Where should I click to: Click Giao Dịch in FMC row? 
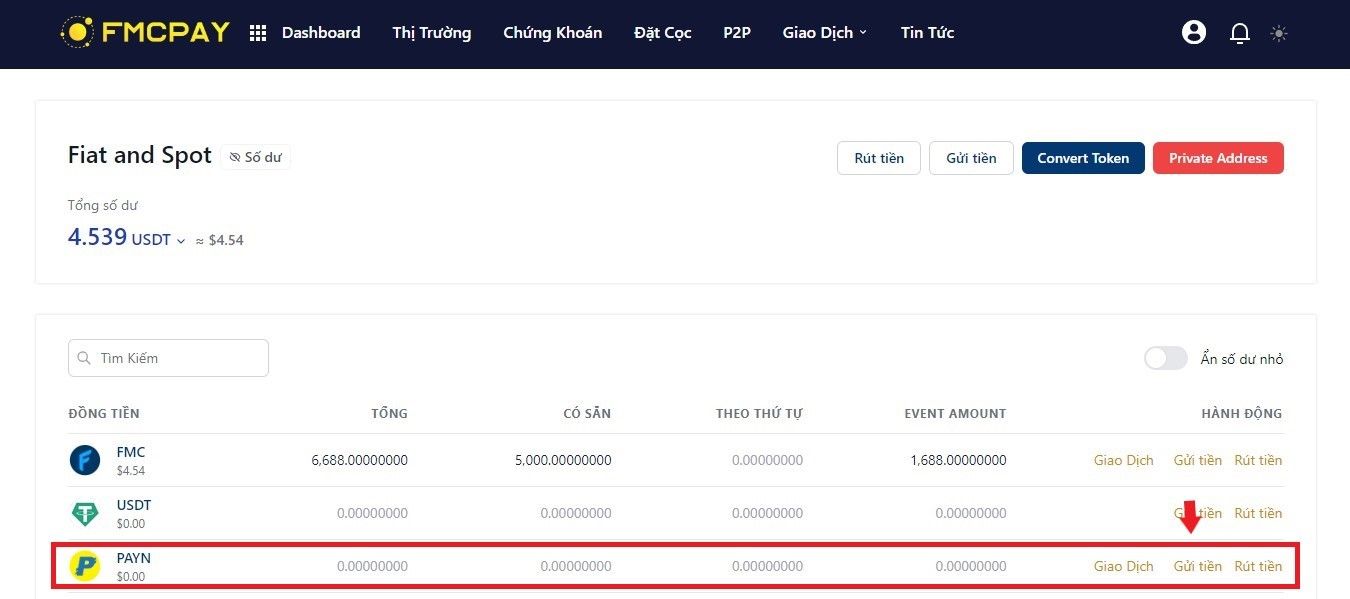pyautogui.click(x=1124, y=460)
